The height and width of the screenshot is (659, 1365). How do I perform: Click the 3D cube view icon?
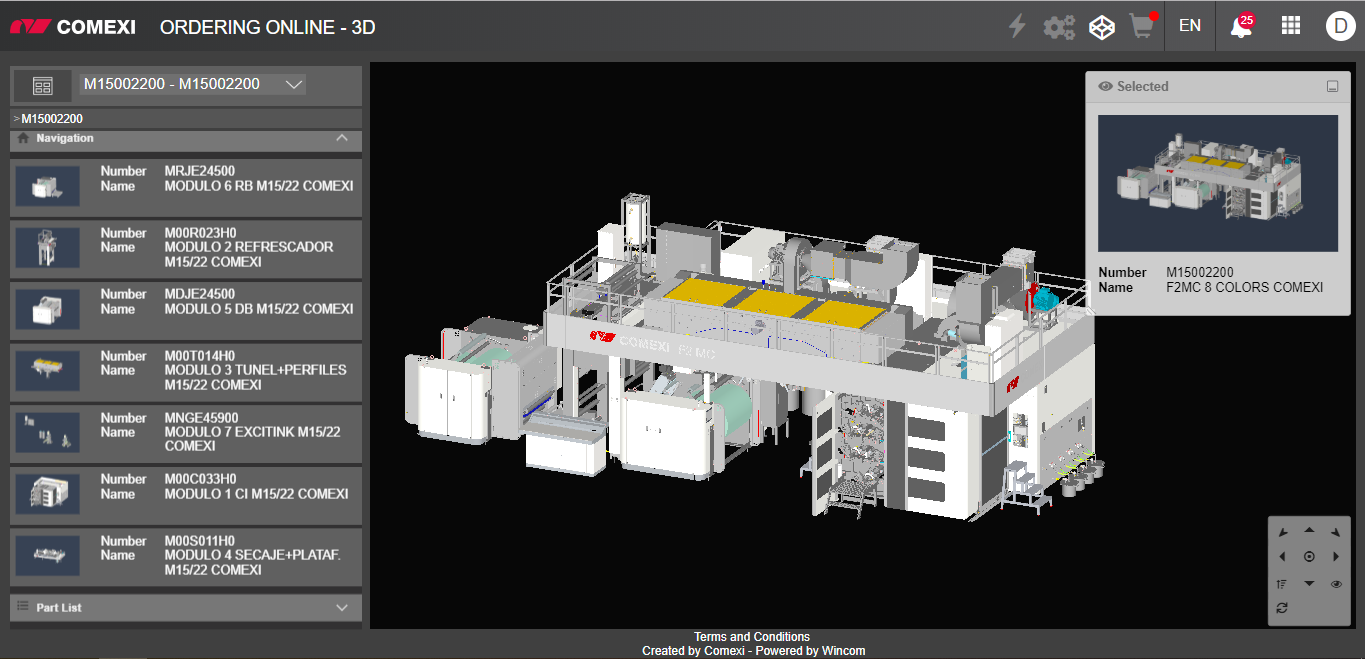[1101, 27]
